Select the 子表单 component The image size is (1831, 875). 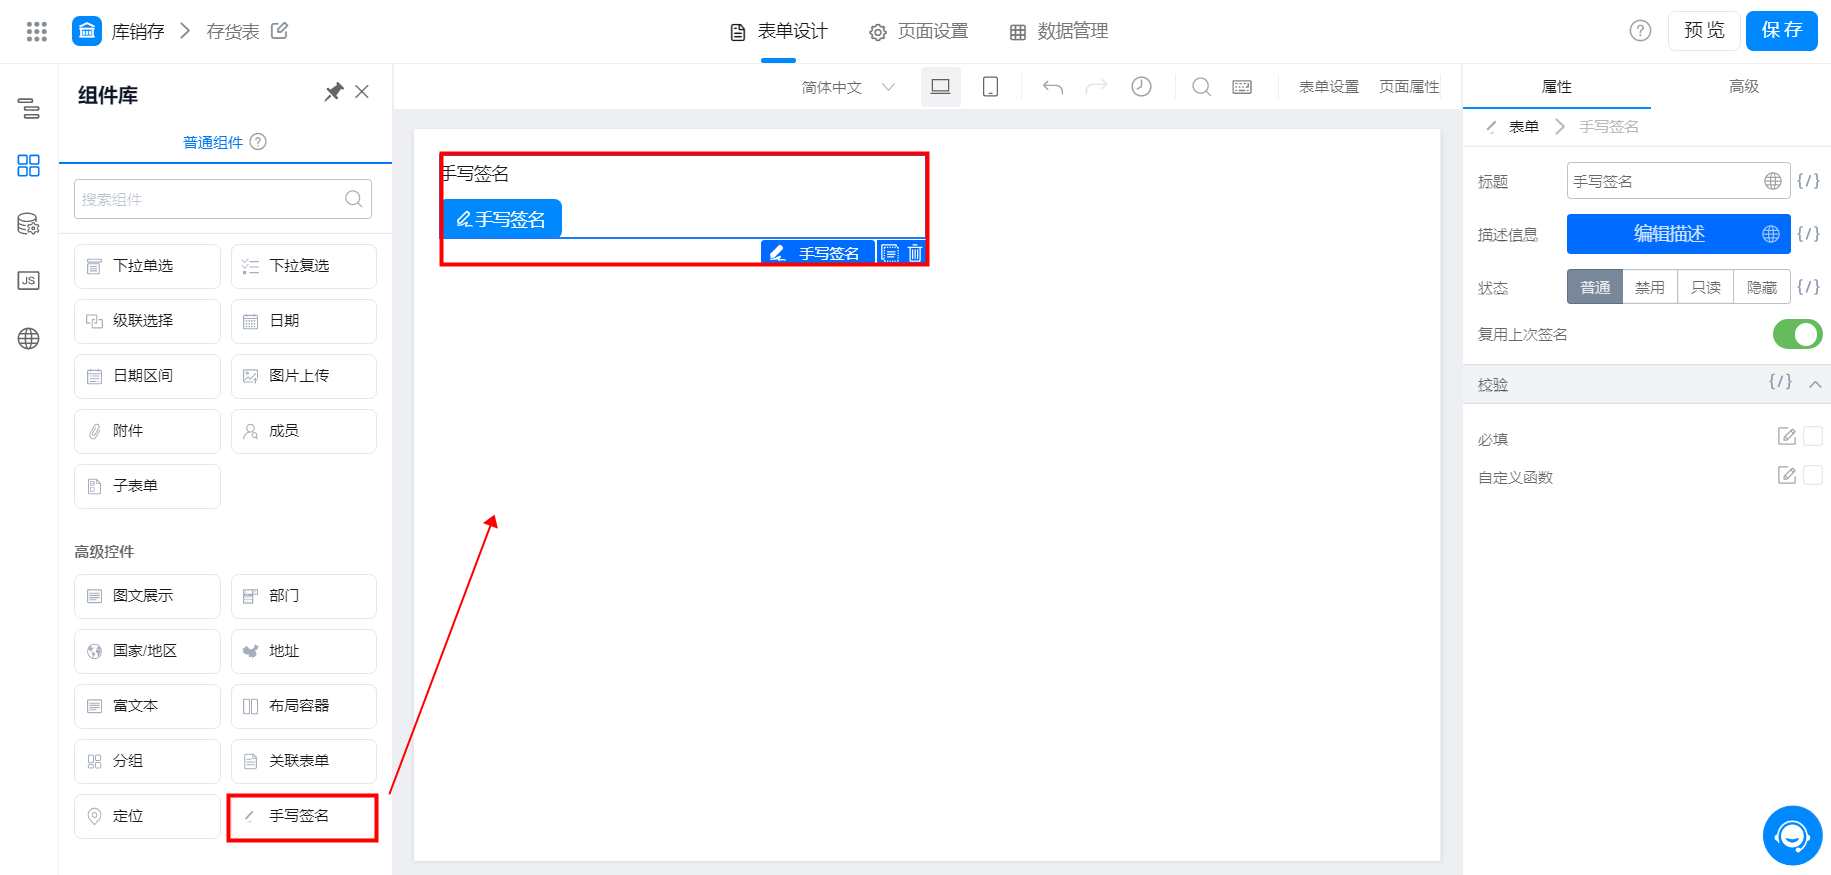(147, 486)
